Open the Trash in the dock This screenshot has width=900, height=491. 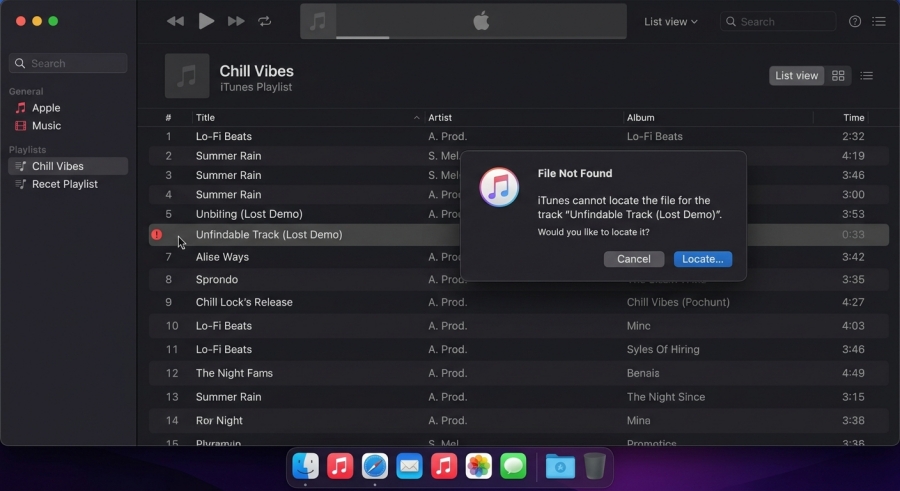(x=595, y=466)
